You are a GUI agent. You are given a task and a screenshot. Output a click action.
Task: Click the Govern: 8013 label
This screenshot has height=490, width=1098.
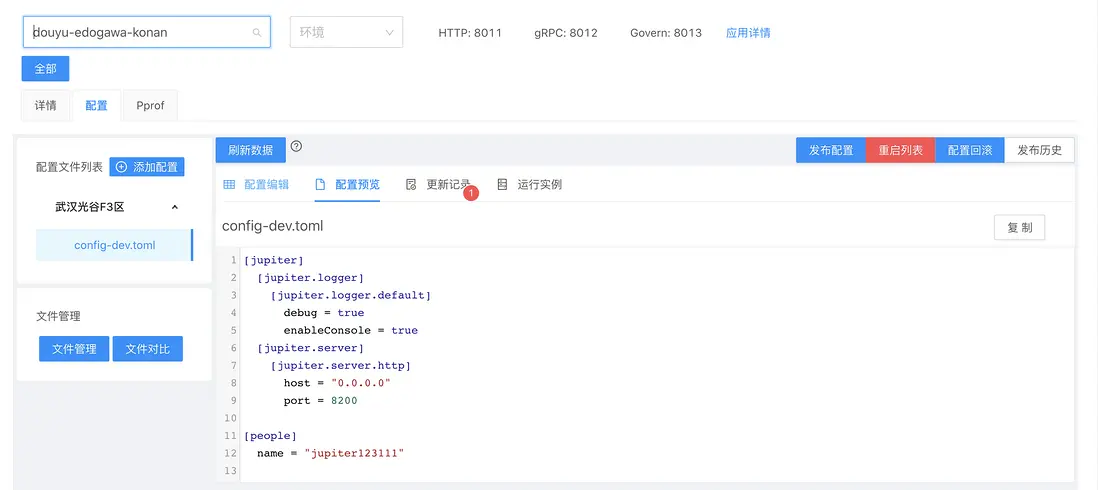coord(666,33)
